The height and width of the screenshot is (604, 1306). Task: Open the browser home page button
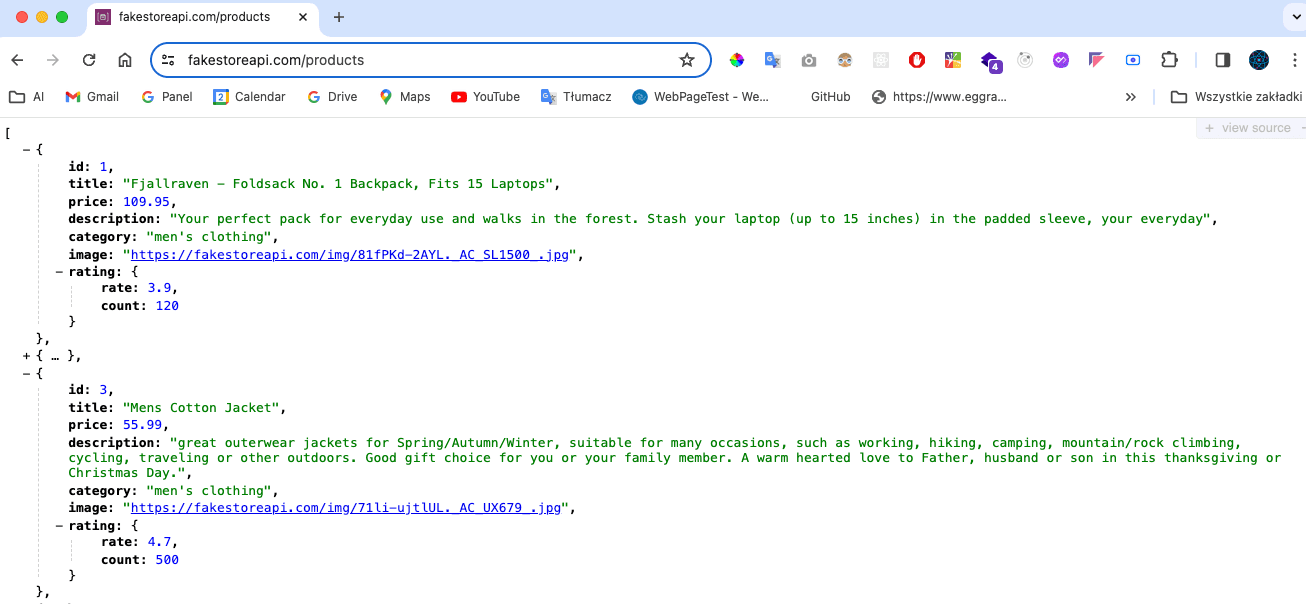[125, 60]
